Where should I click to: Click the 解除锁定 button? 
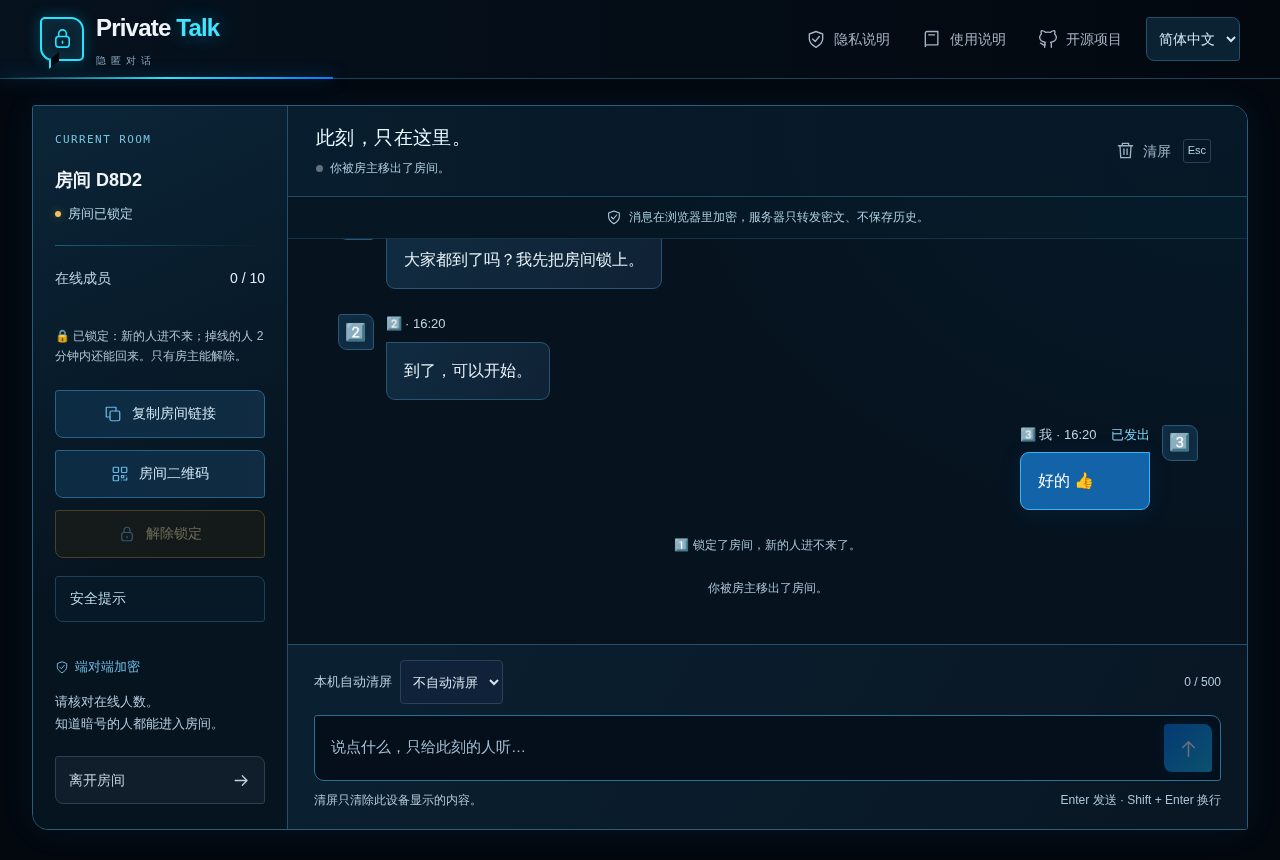(160, 534)
